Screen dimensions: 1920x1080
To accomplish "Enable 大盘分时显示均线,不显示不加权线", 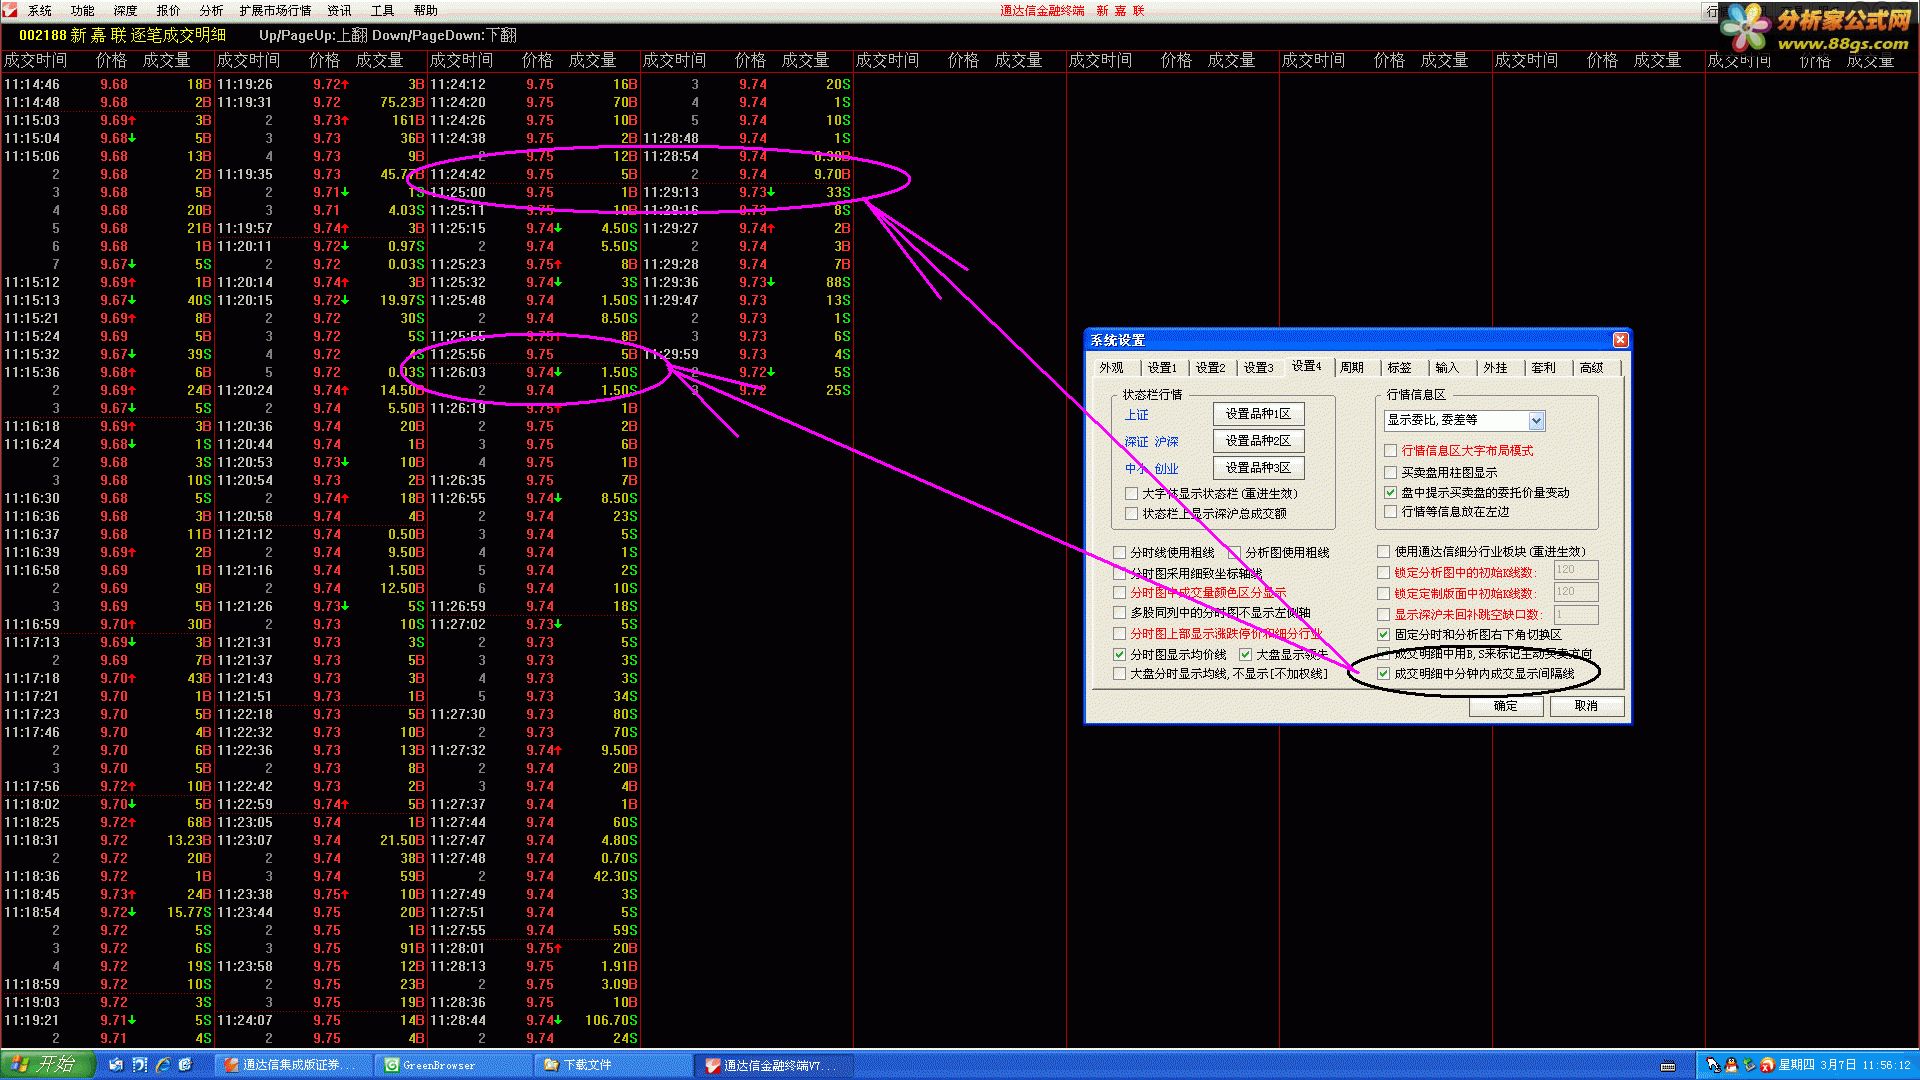I will (1120, 674).
